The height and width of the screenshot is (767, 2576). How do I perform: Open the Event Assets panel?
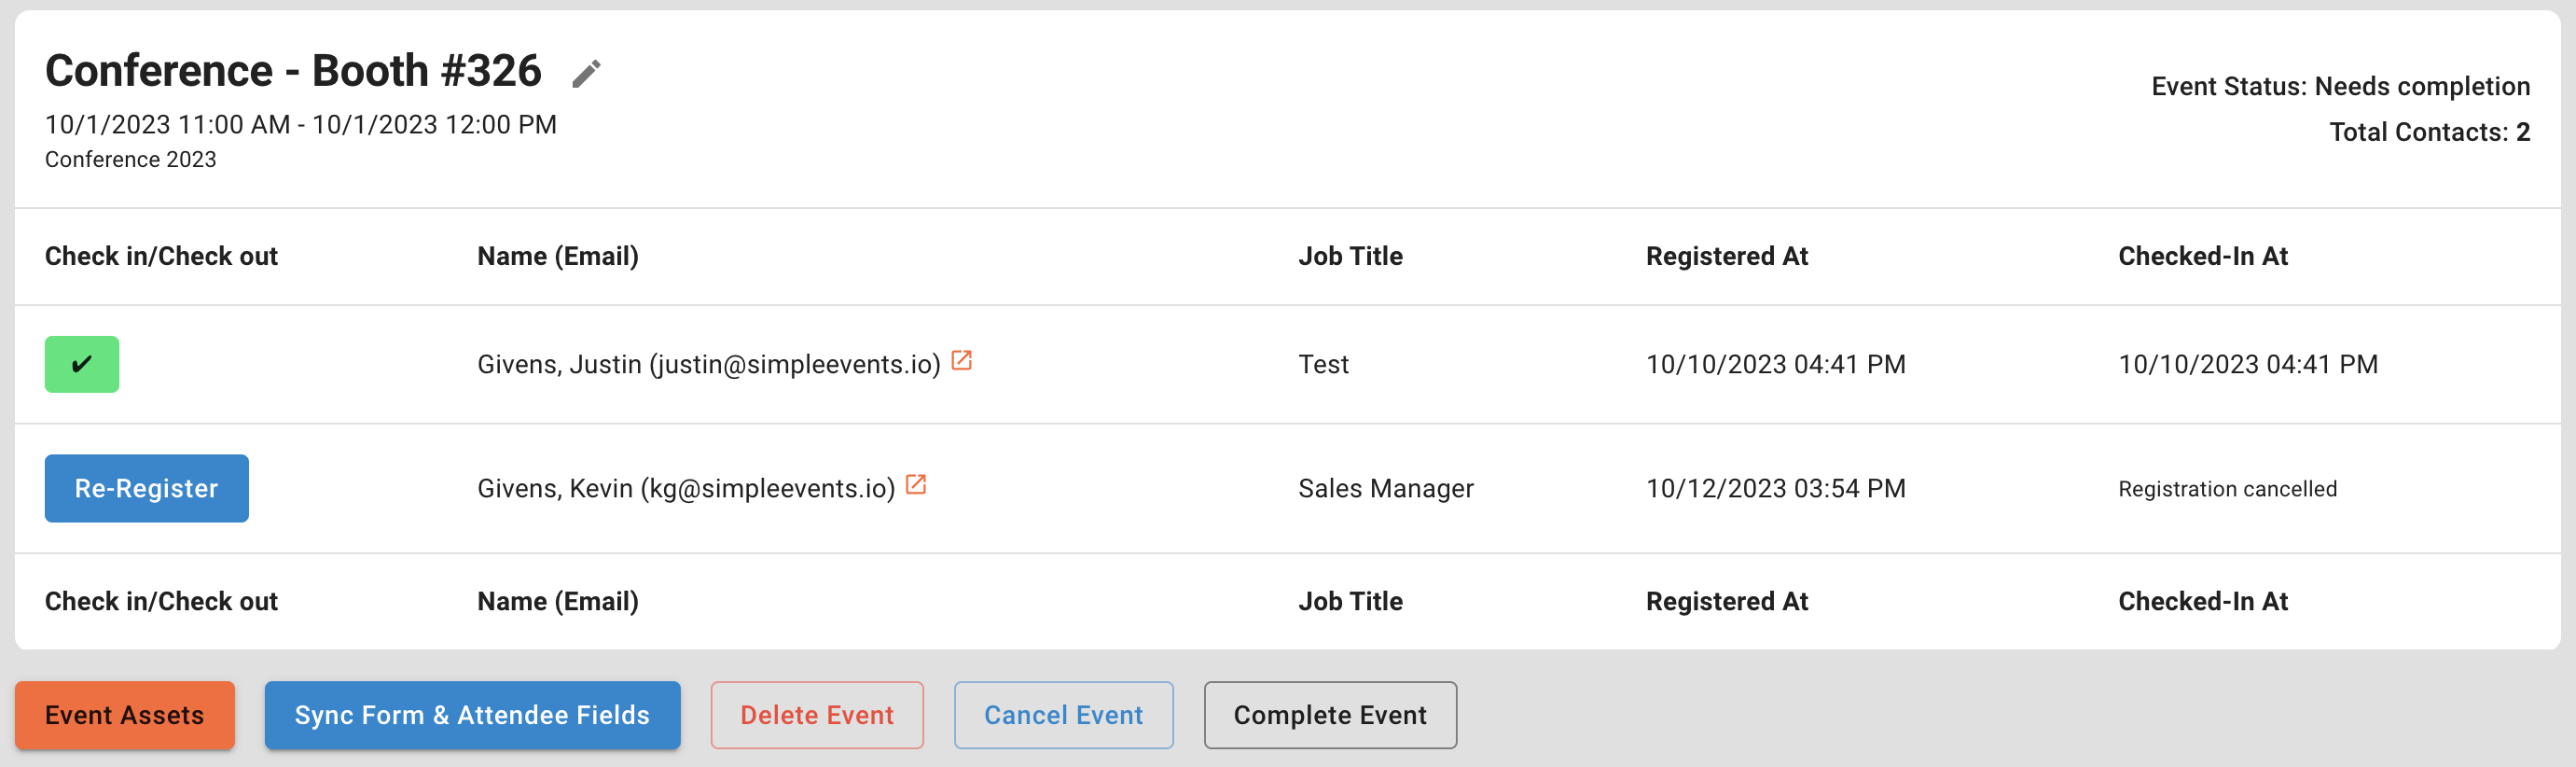(x=124, y=715)
